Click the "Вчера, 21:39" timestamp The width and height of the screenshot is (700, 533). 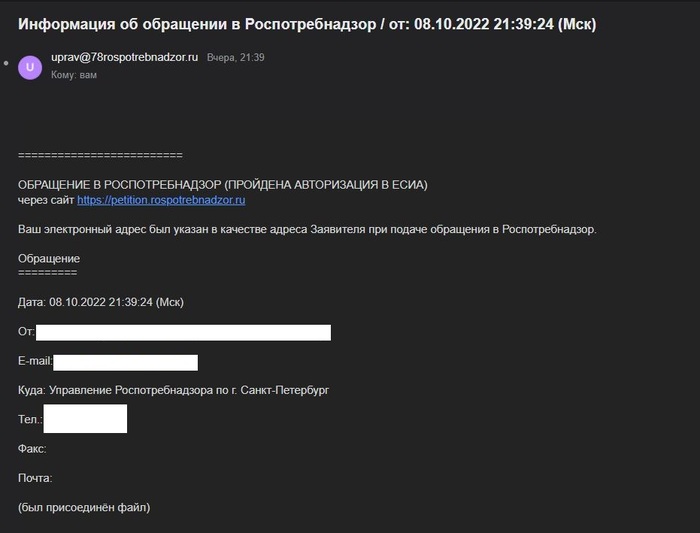pyautogui.click(x=235, y=58)
